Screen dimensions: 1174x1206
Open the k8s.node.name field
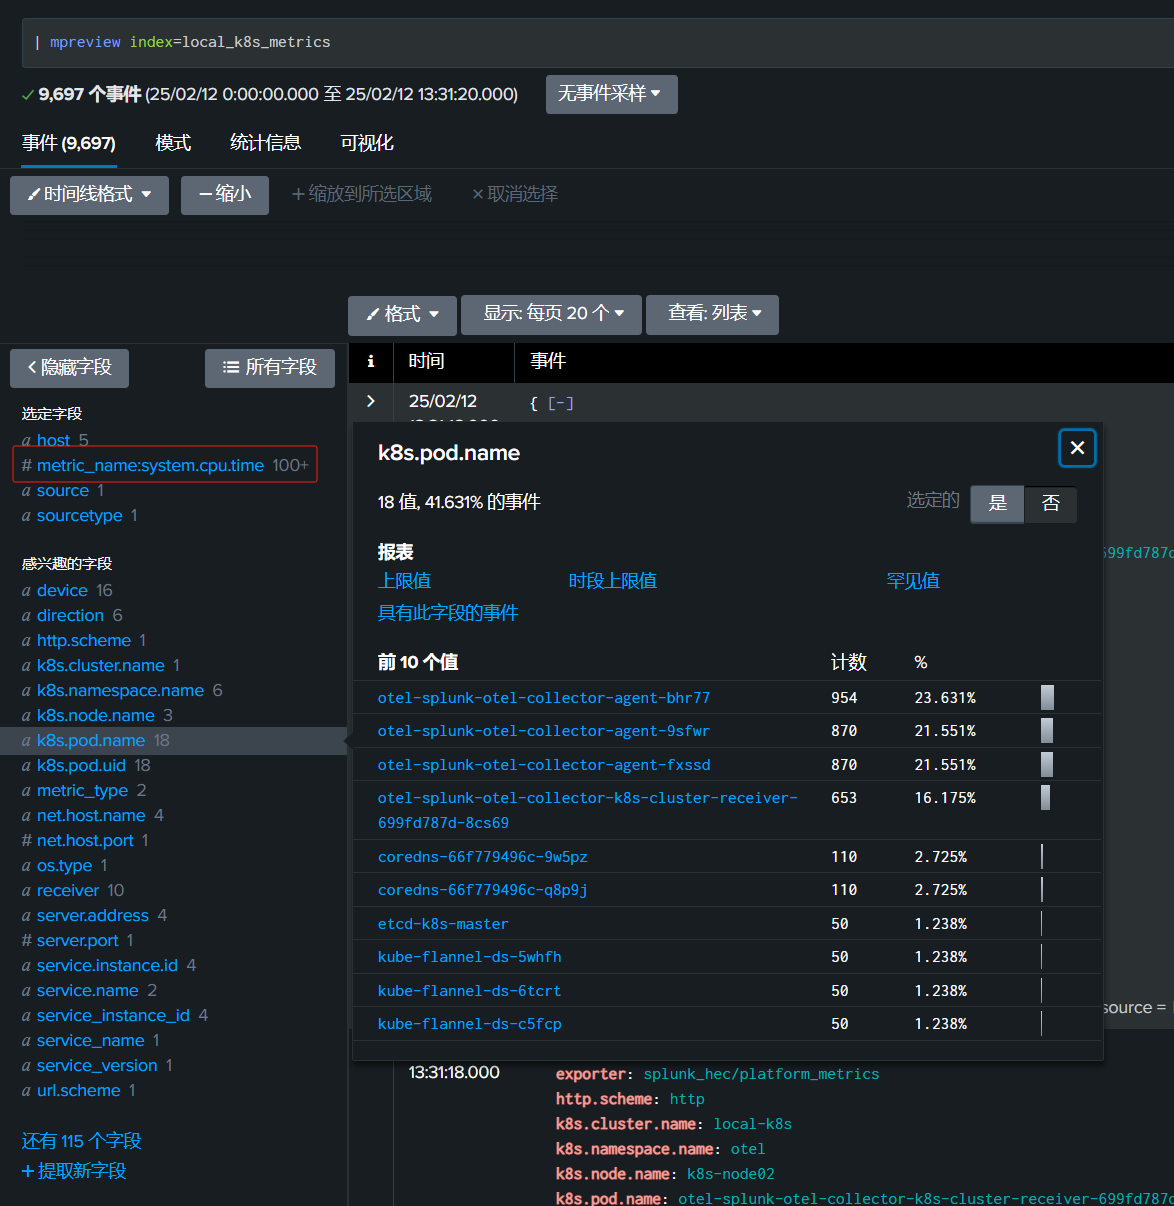96,715
